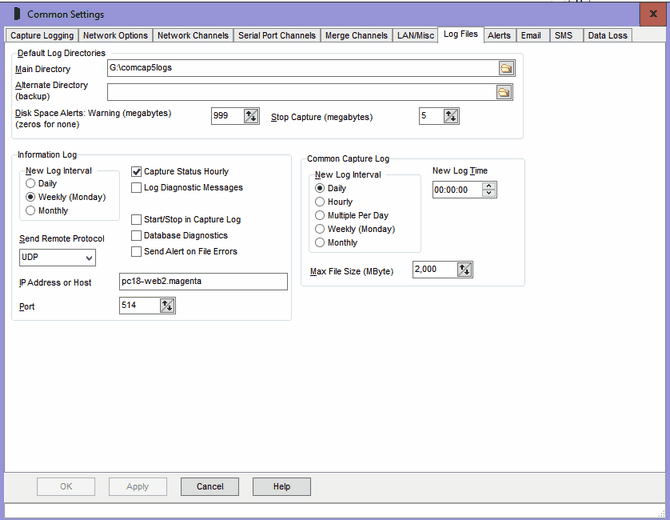
Task: Enable Send Alert on File Errors
Action: (x=136, y=252)
